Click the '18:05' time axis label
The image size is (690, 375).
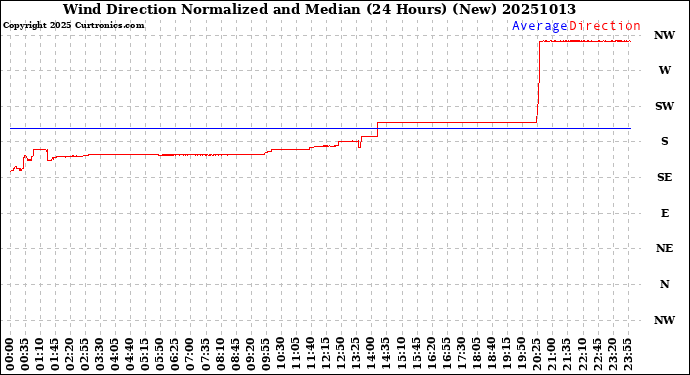coord(476,354)
